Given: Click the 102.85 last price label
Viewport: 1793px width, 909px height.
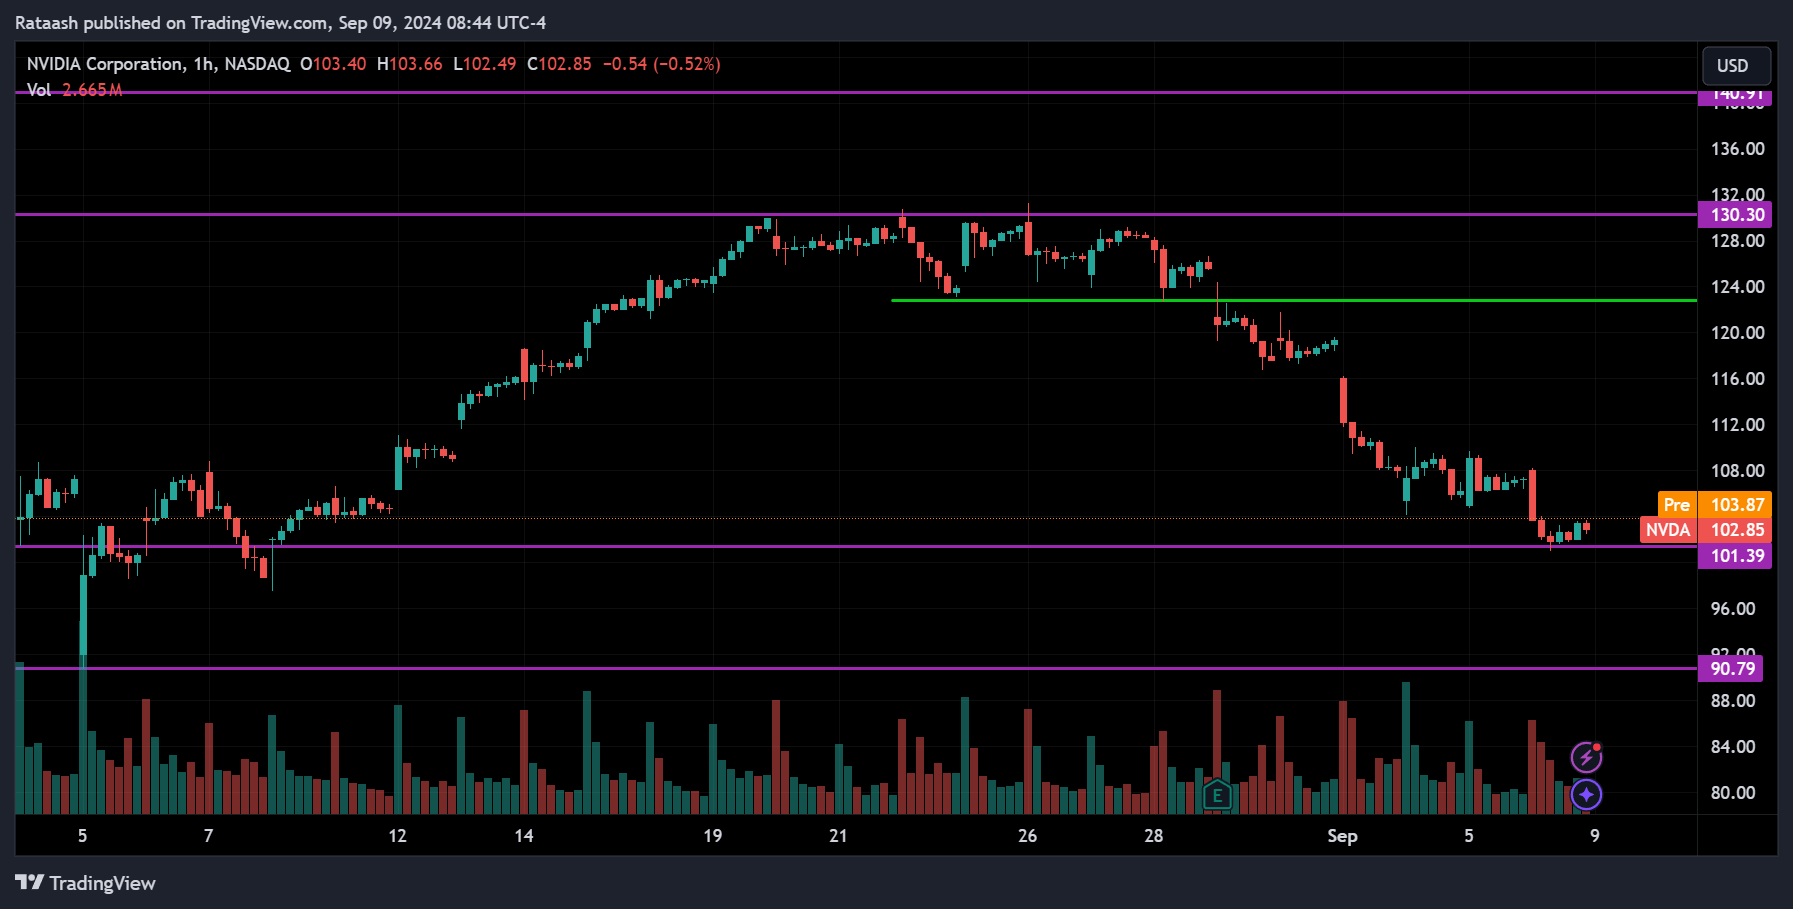Looking at the screenshot, I should tap(1736, 530).
